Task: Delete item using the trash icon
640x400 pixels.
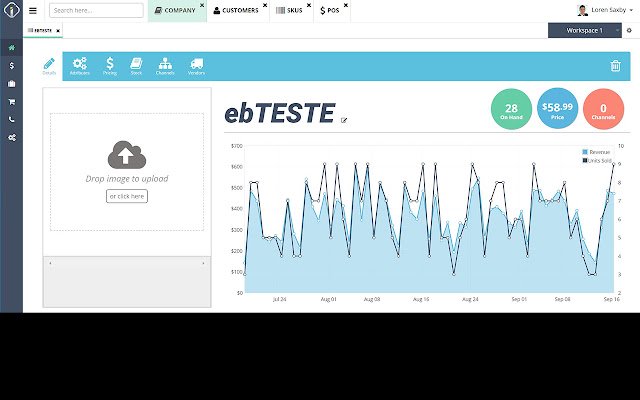Action: [616, 66]
